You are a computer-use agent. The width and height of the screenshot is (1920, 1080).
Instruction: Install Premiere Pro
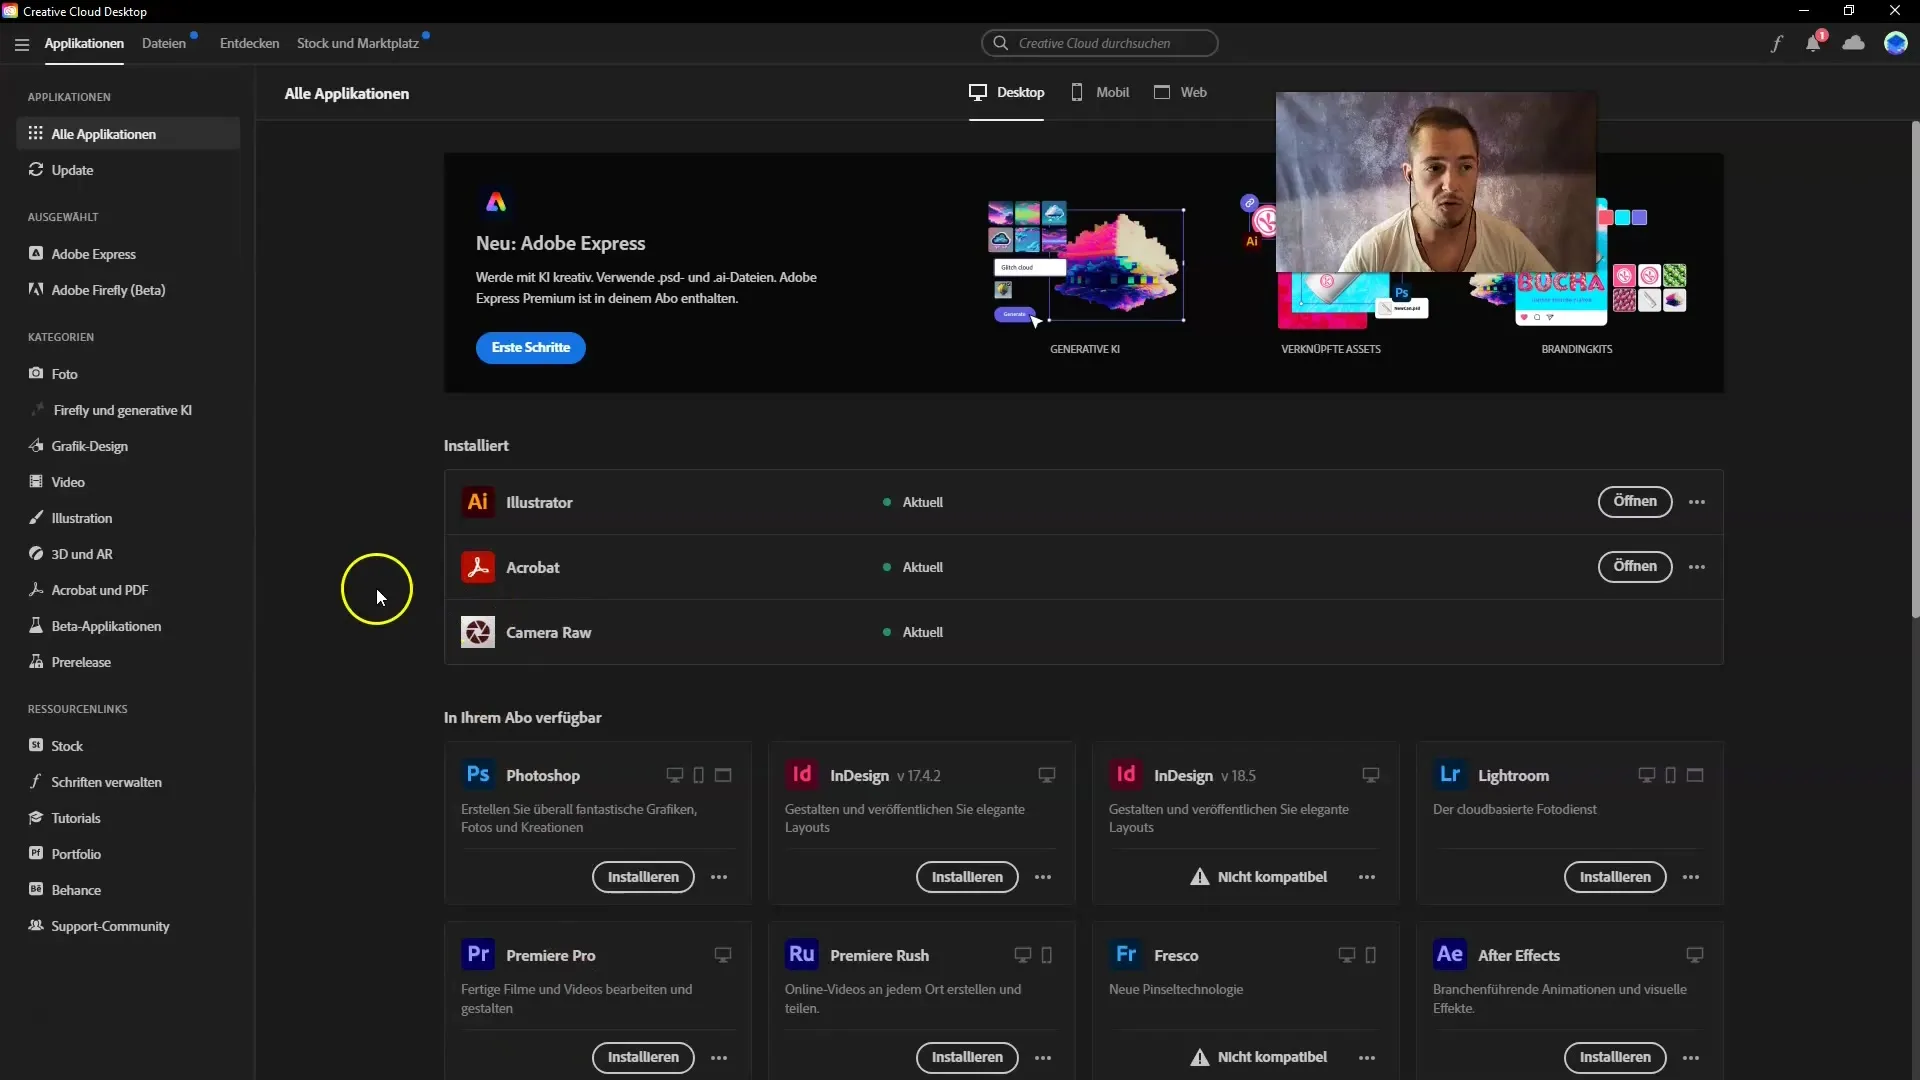tap(643, 1057)
